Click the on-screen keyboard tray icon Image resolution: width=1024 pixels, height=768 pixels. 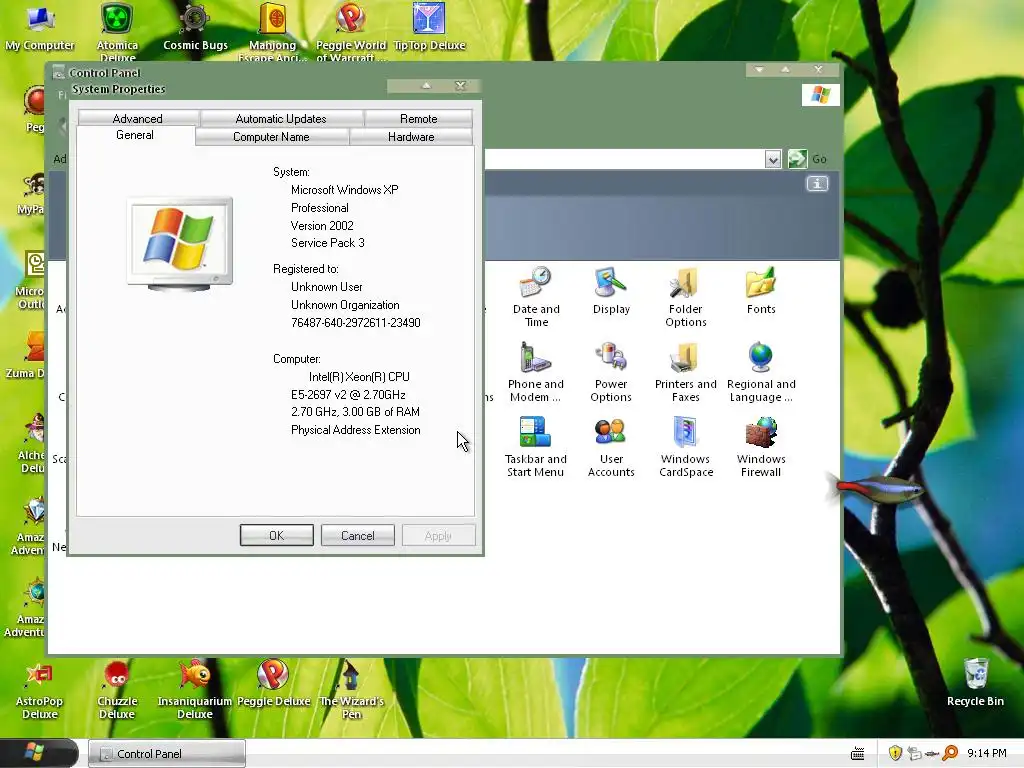[857, 754]
